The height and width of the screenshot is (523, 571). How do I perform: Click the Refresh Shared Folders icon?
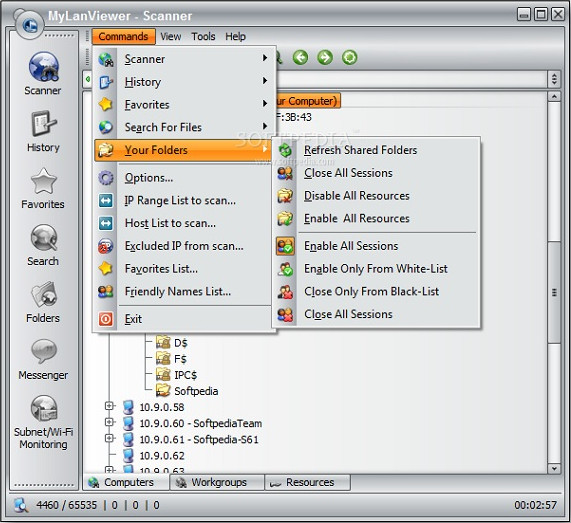285,150
